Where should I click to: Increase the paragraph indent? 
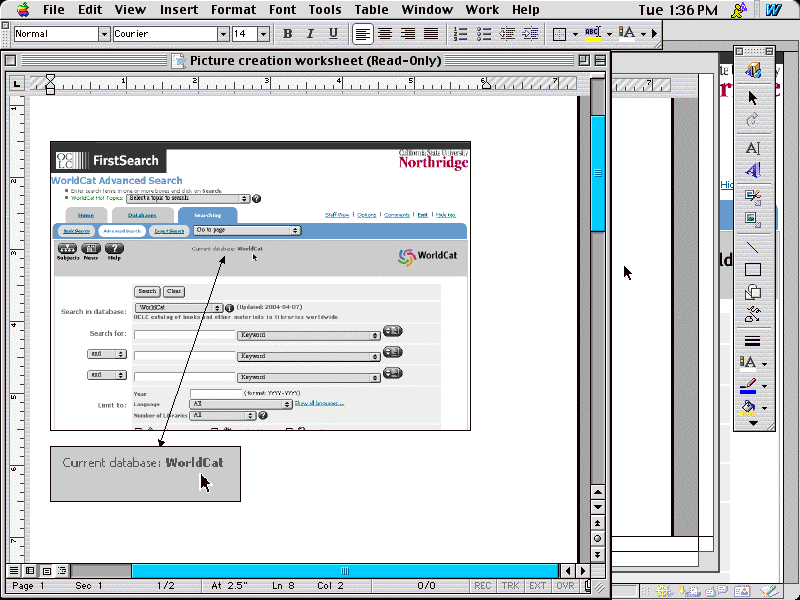[530, 34]
